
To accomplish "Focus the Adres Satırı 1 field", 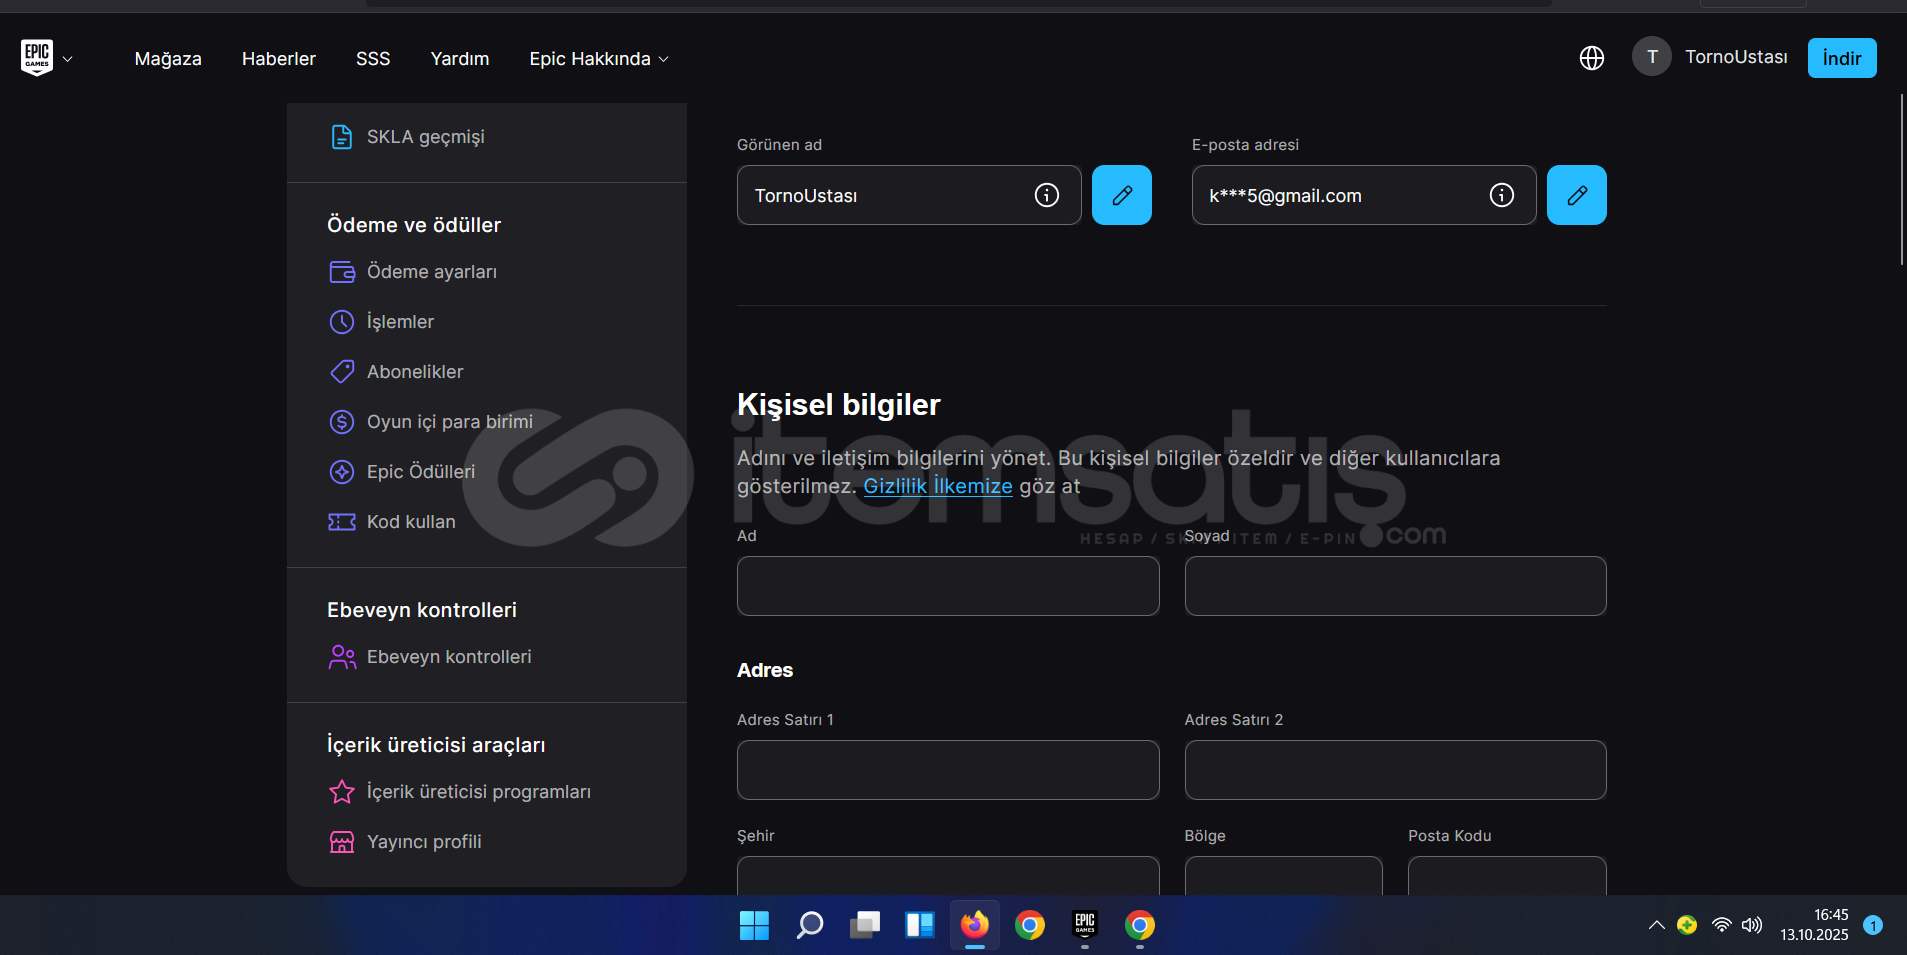I will click(x=947, y=770).
